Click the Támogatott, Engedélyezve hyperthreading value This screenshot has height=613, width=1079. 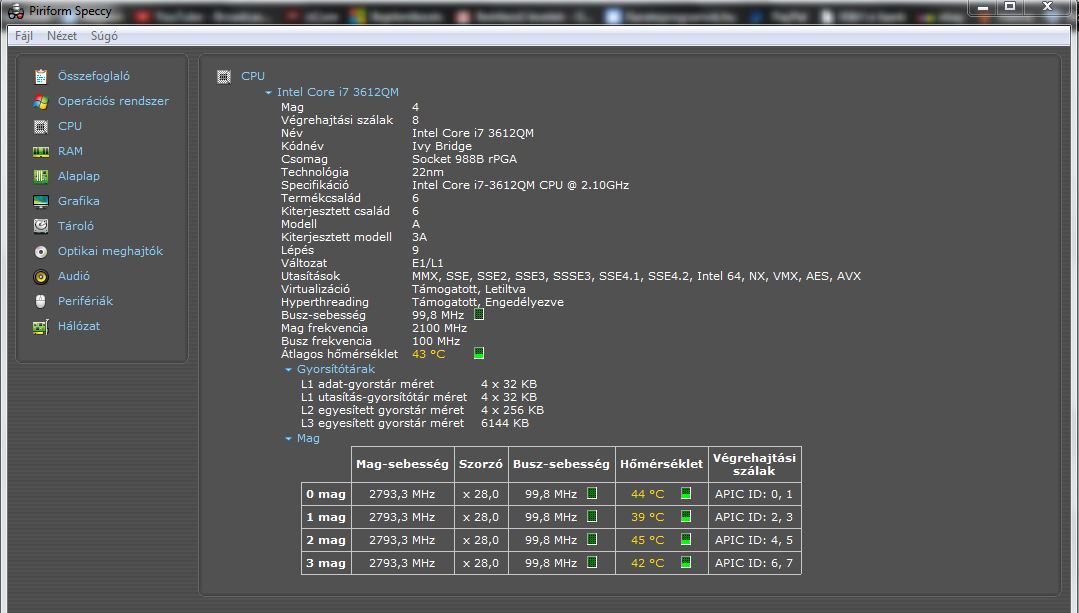click(x=488, y=302)
